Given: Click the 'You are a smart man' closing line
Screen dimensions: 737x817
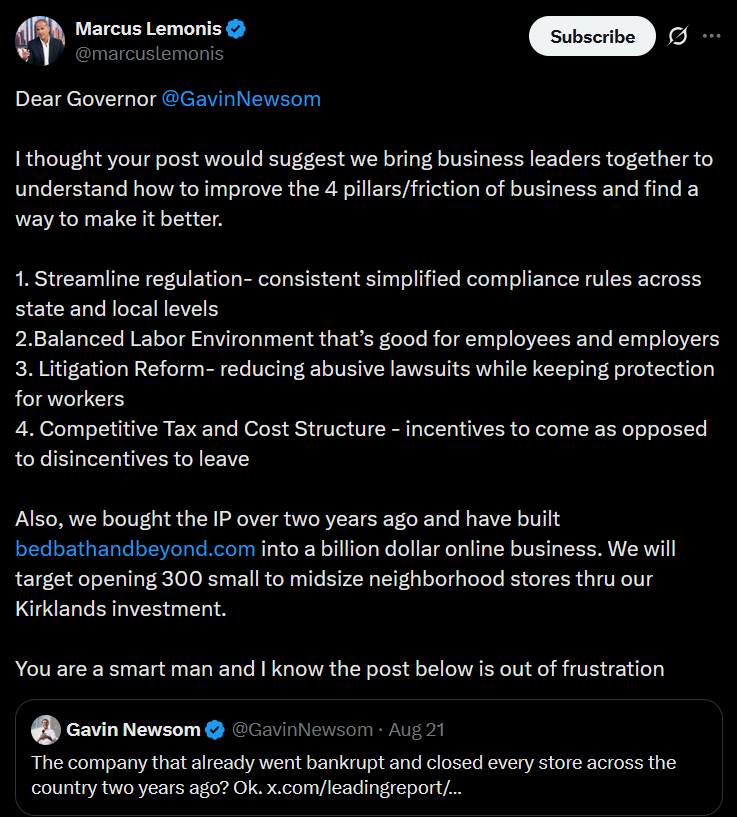Looking at the screenshot, I should (x=339, y=668).
